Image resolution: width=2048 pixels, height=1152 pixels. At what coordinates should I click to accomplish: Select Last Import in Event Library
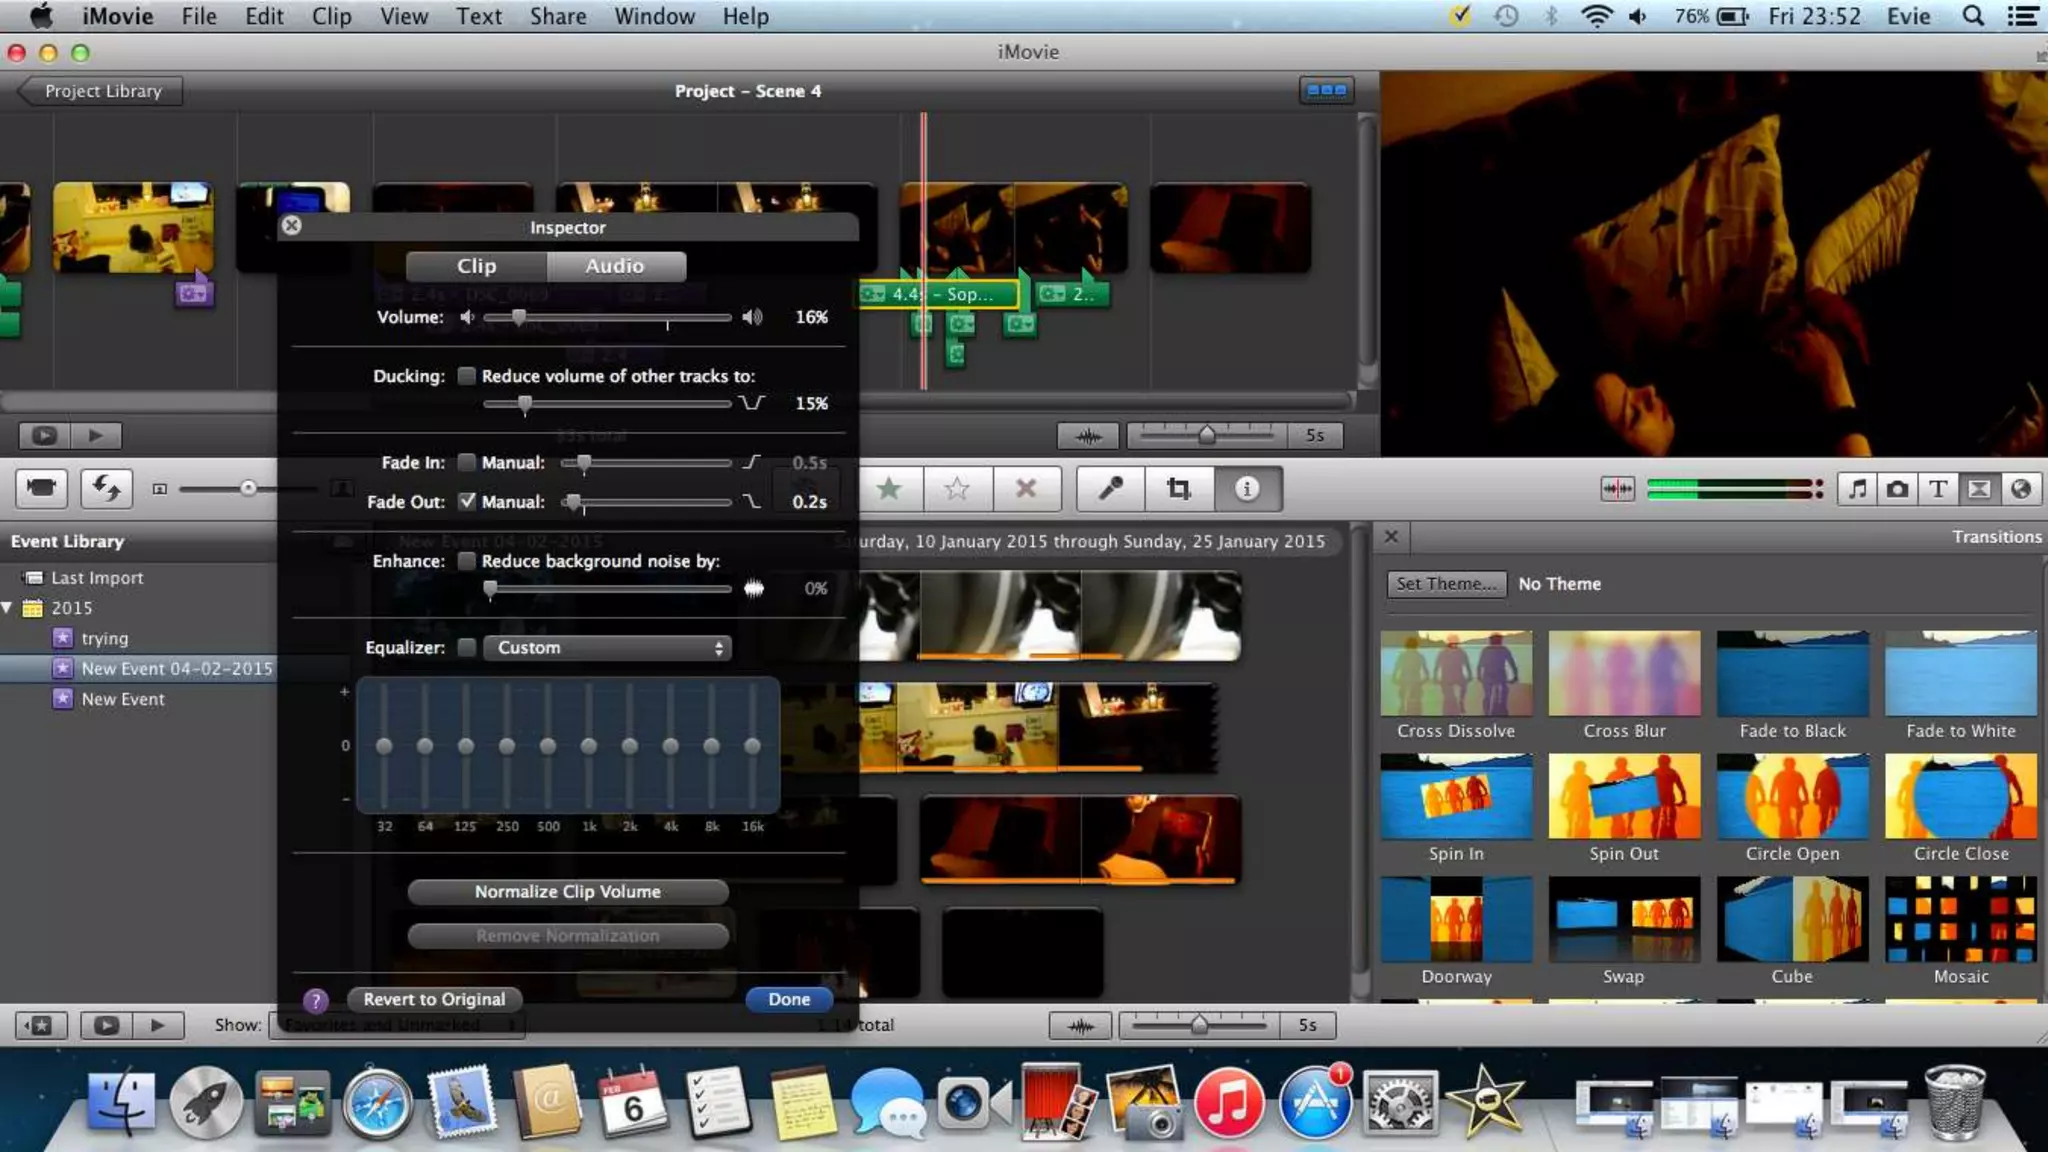point(97,578)
